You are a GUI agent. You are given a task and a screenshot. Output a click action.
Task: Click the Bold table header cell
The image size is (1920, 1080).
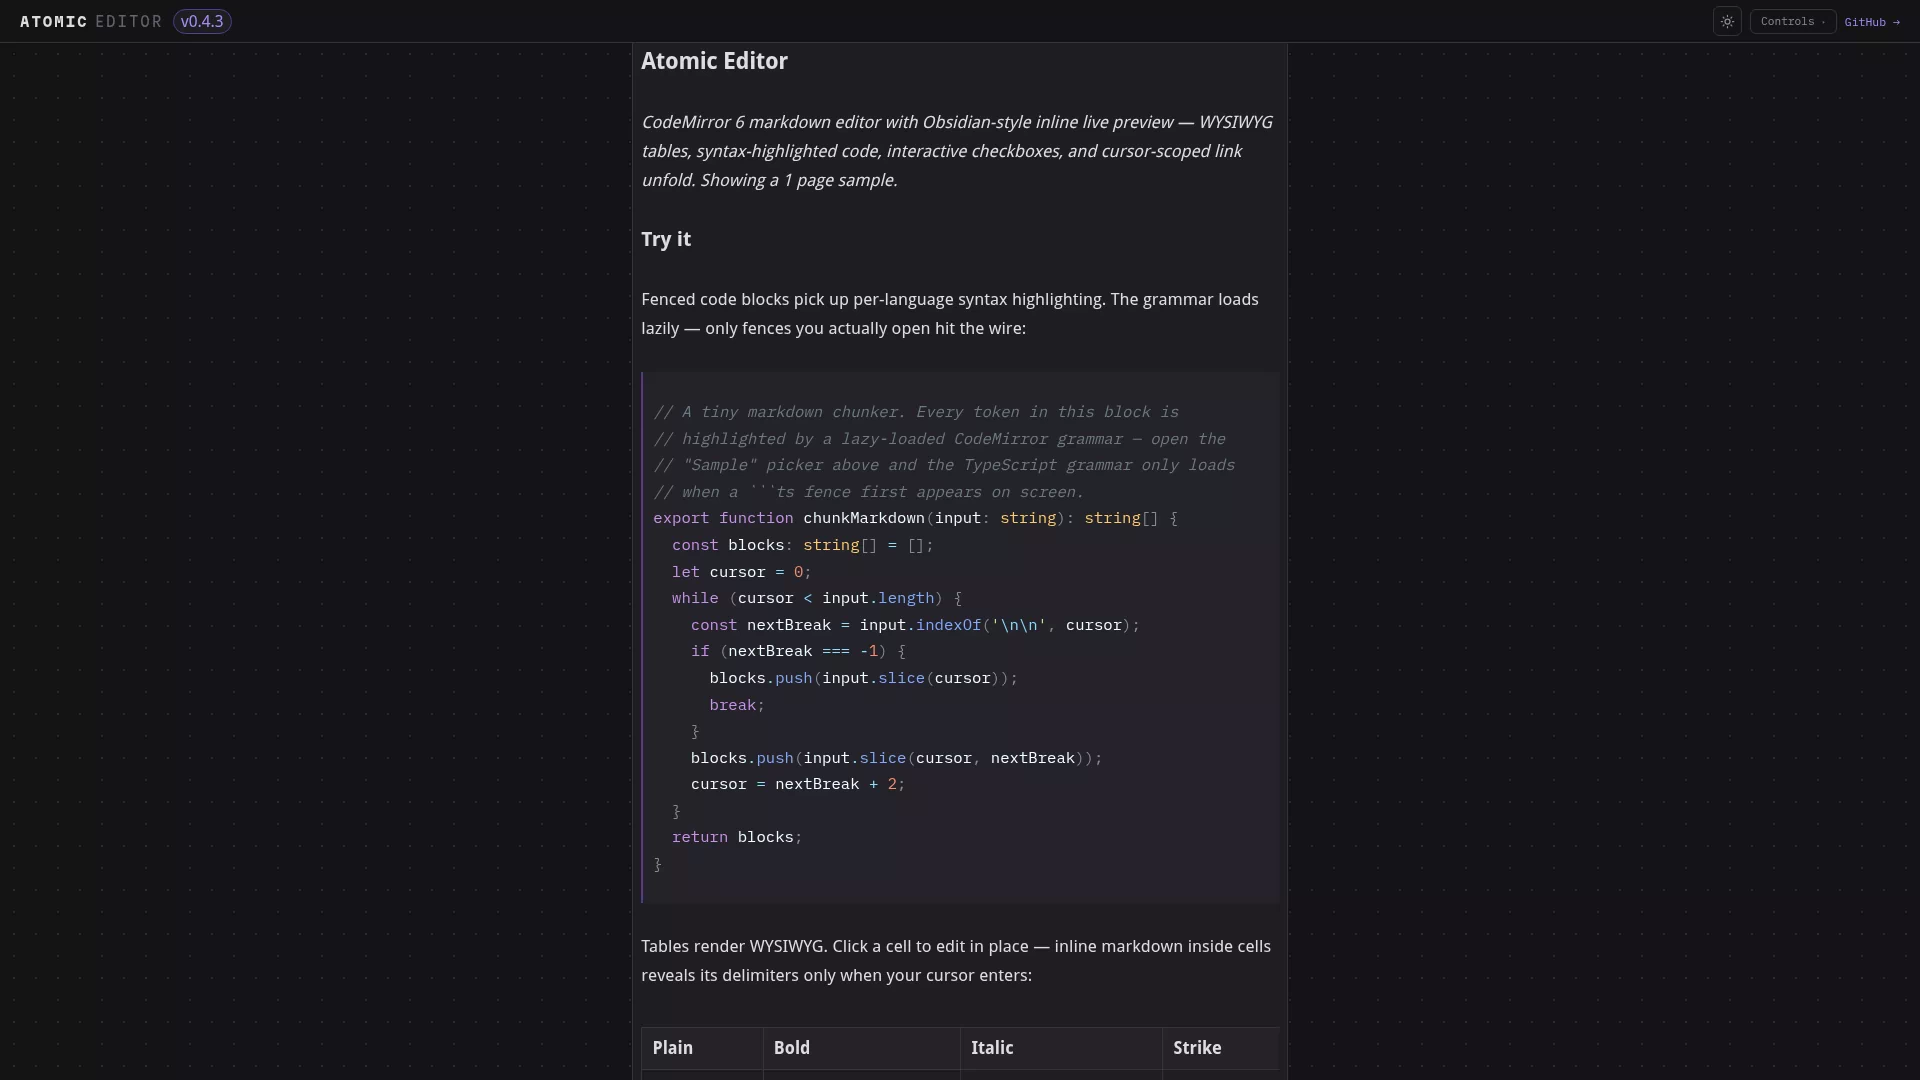click(x=861, y=1048)
